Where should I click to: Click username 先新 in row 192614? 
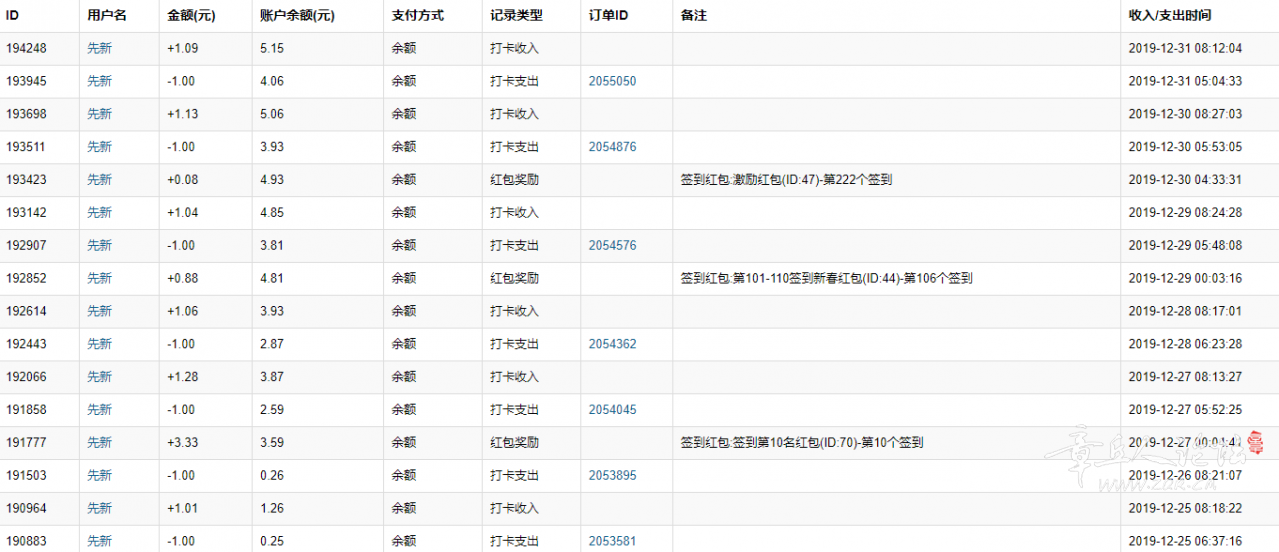[100, 311]
